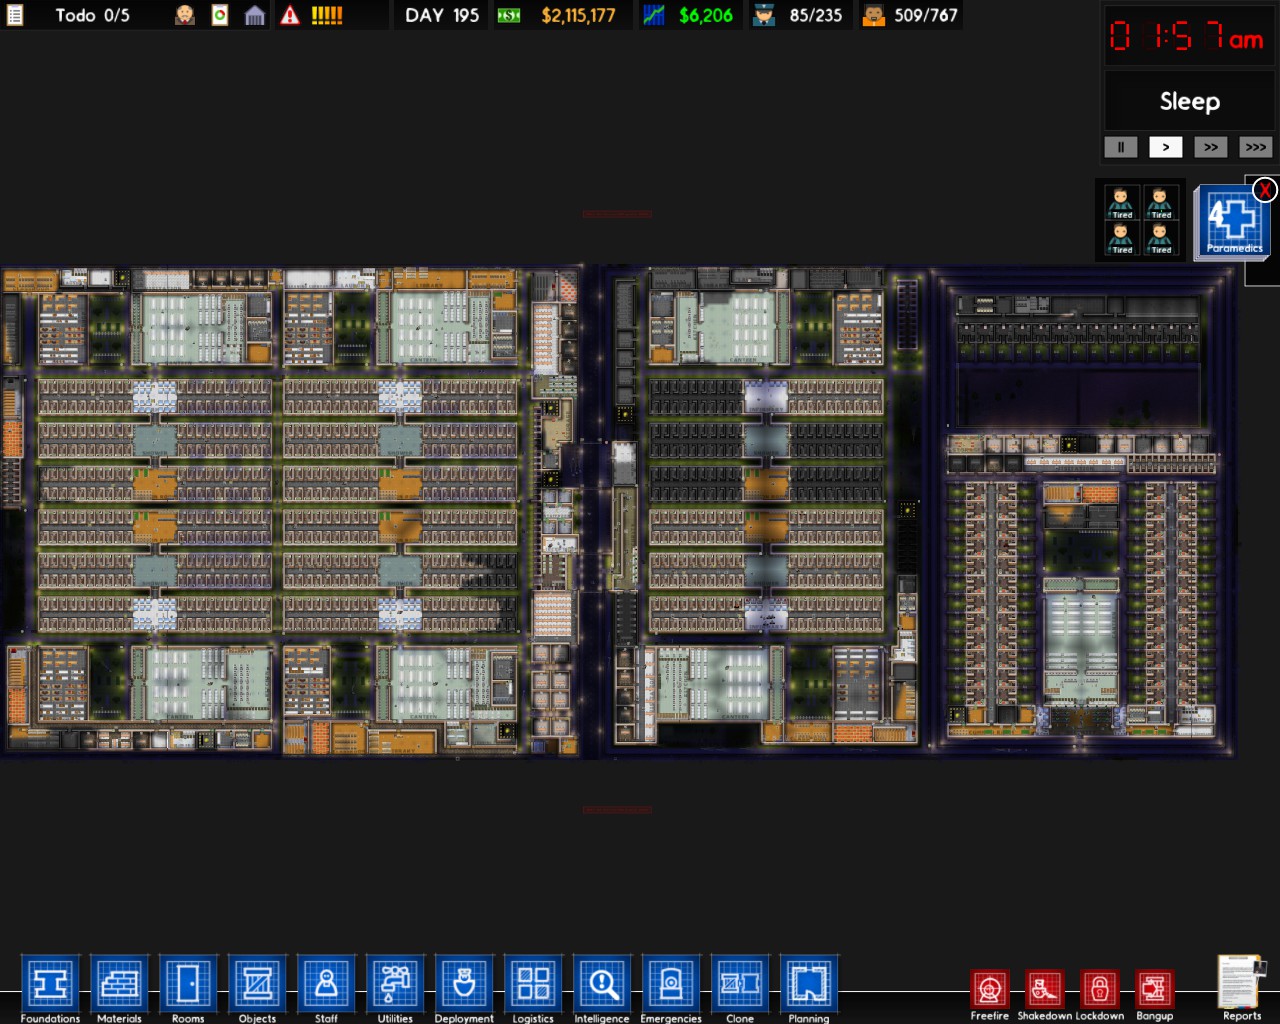
Task: Open the Utilities menu
Action: tap(395, 989)
